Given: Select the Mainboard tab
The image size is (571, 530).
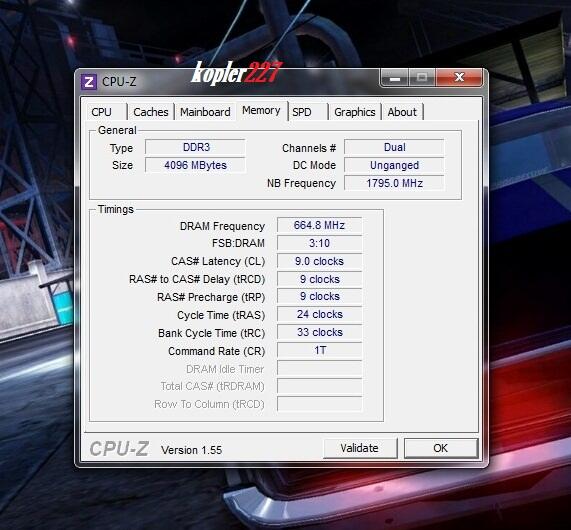Looking at the screenshot, I should pyautogui.click(x=205, y=112).
